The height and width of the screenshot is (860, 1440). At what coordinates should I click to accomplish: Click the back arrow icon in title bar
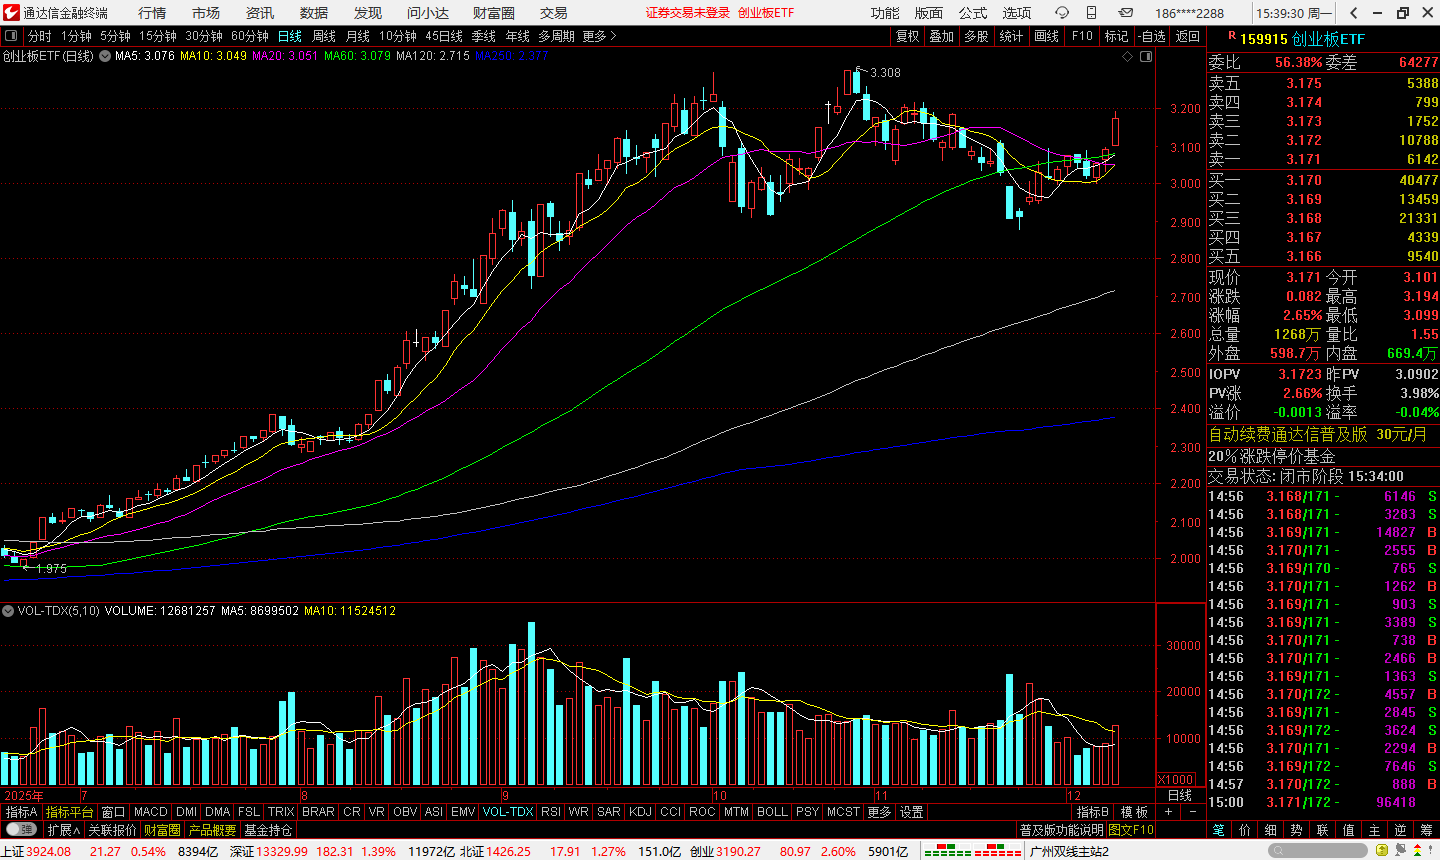click(x=1354, y=13)
